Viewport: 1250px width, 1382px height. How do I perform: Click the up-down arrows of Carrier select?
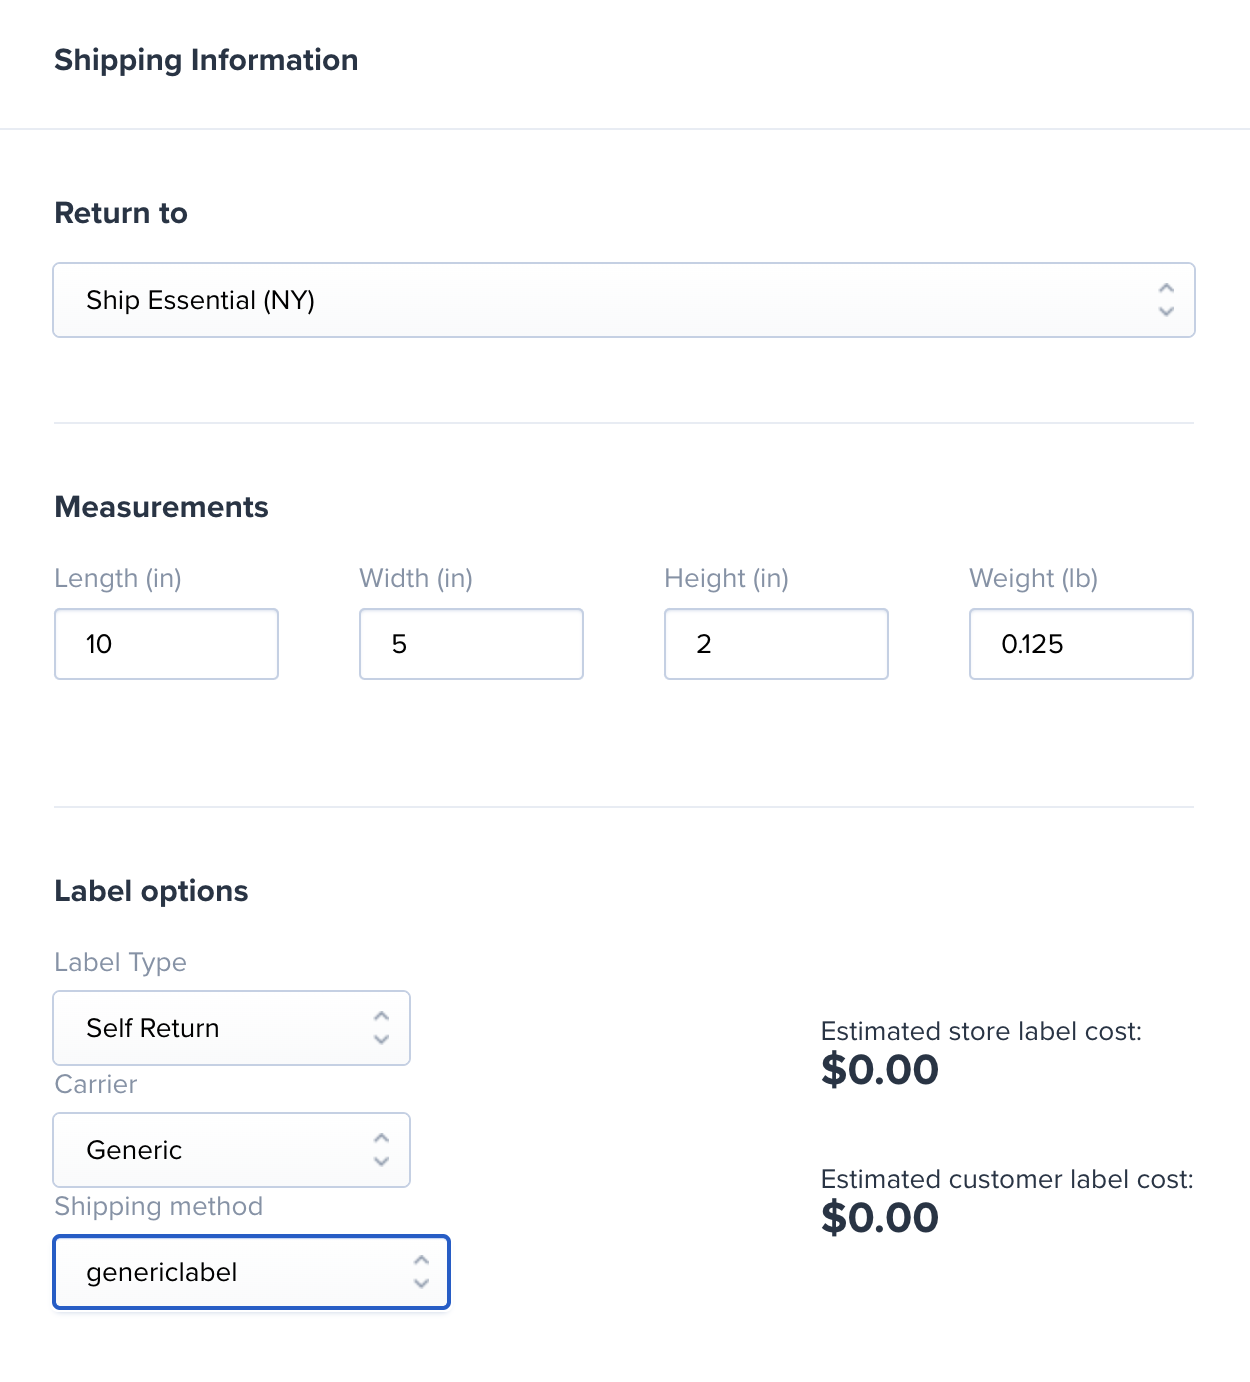(381, 1150)
